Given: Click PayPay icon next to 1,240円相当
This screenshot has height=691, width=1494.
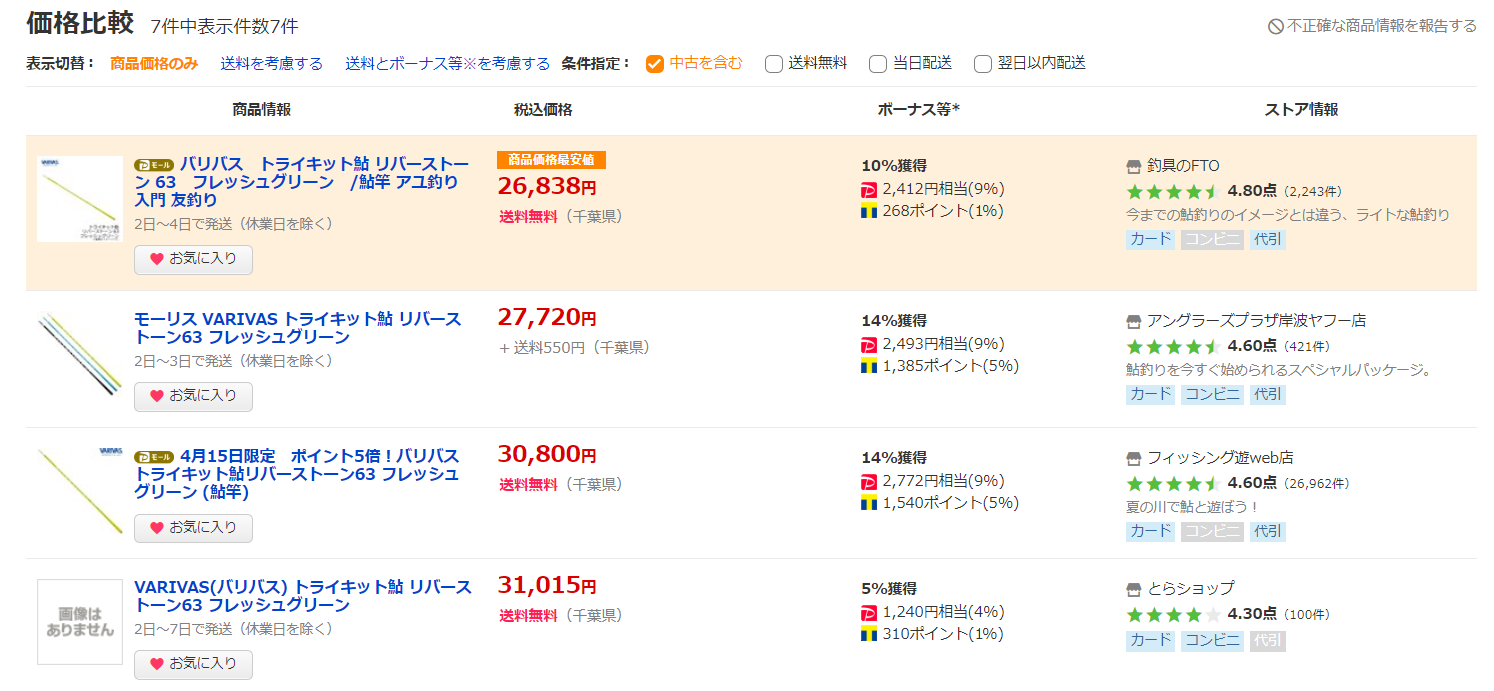Looking at the screenshot, I should click(869, 612).
